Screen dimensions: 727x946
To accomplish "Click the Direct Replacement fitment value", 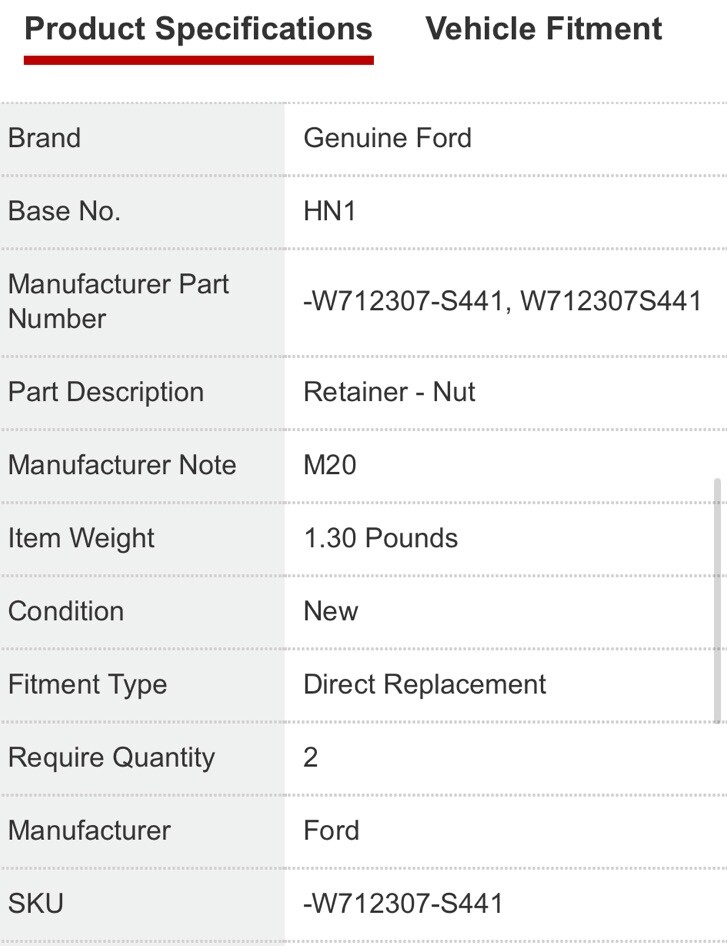I will pos(425,684).
